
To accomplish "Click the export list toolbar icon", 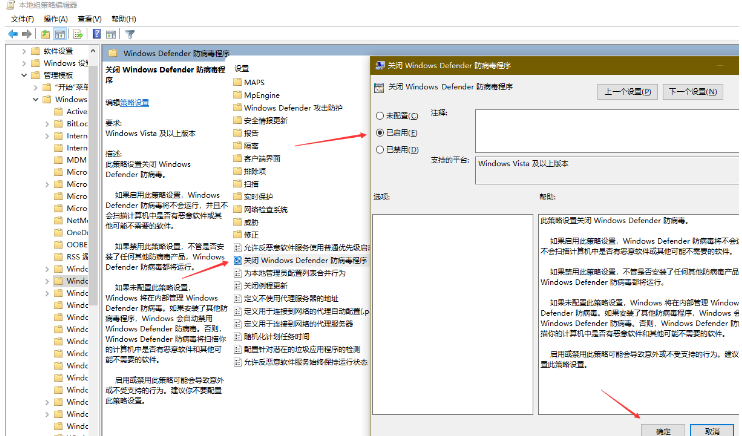I will (78, 34).
